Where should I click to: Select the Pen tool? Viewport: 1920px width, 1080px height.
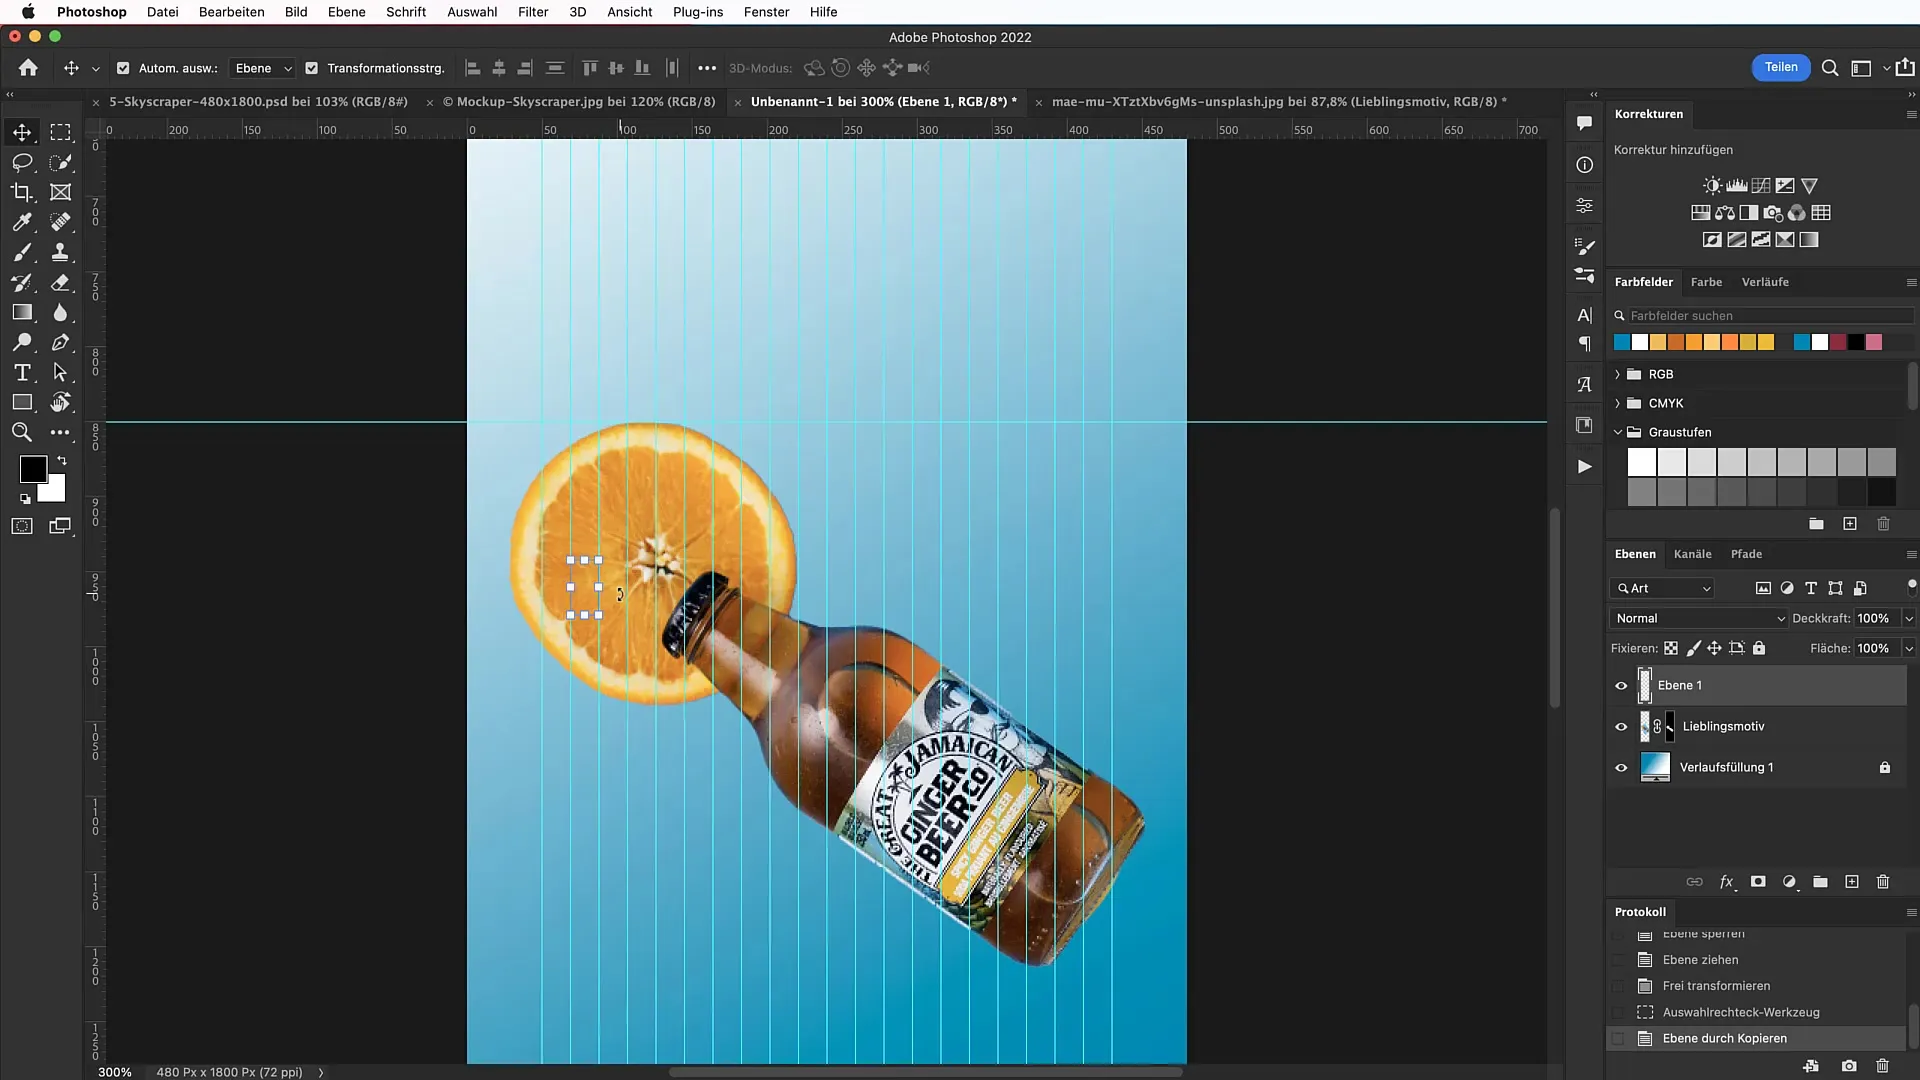click(61, 342)
